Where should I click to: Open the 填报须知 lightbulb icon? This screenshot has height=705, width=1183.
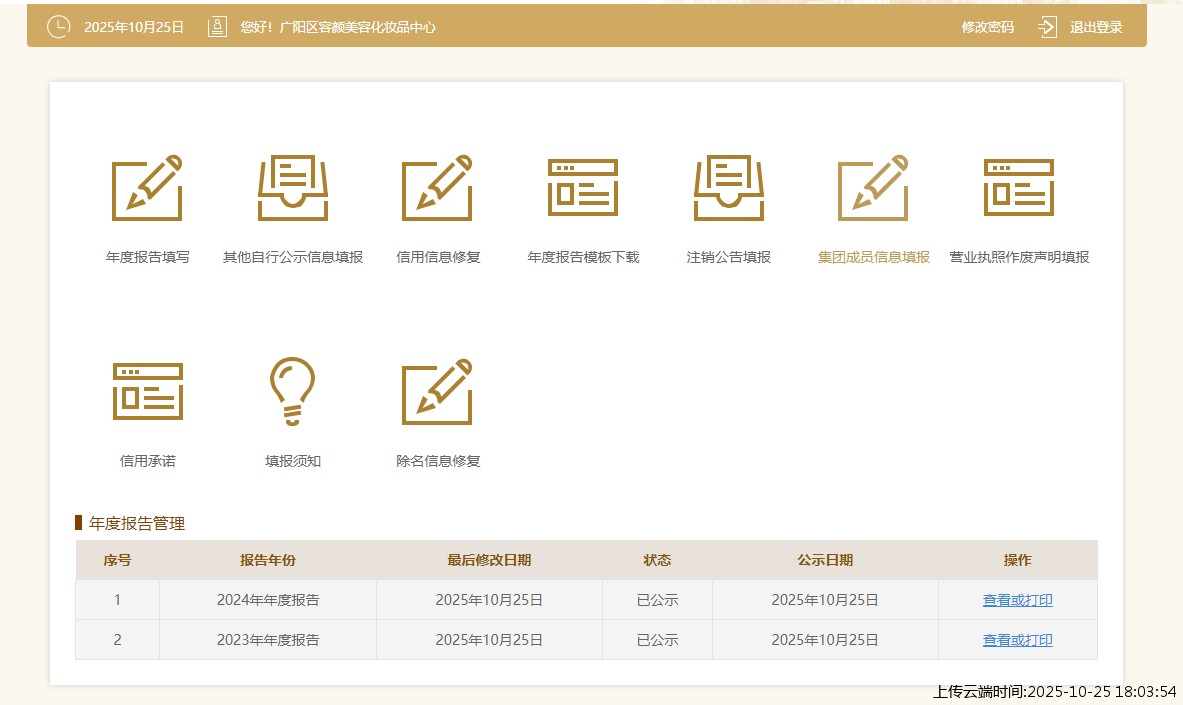[x=292, y=391]
